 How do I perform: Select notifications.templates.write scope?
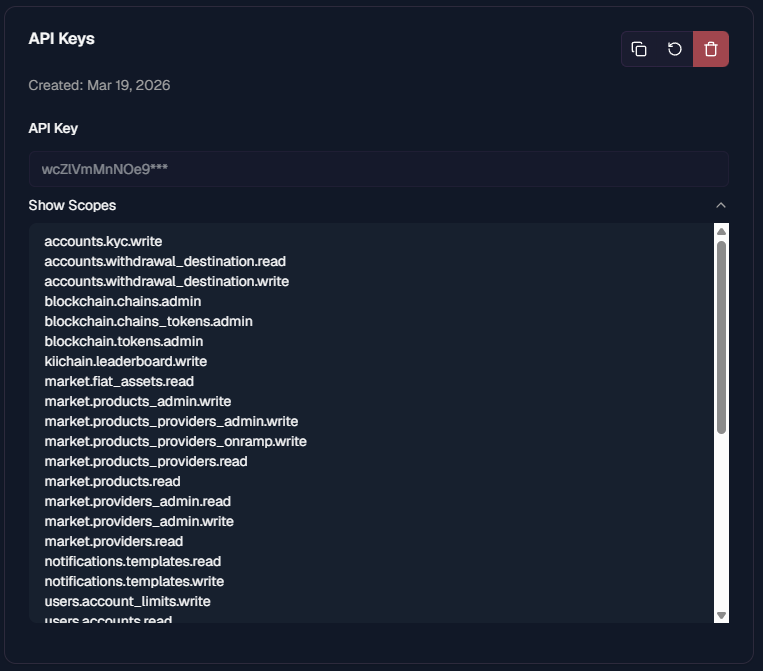click(134, 581)
